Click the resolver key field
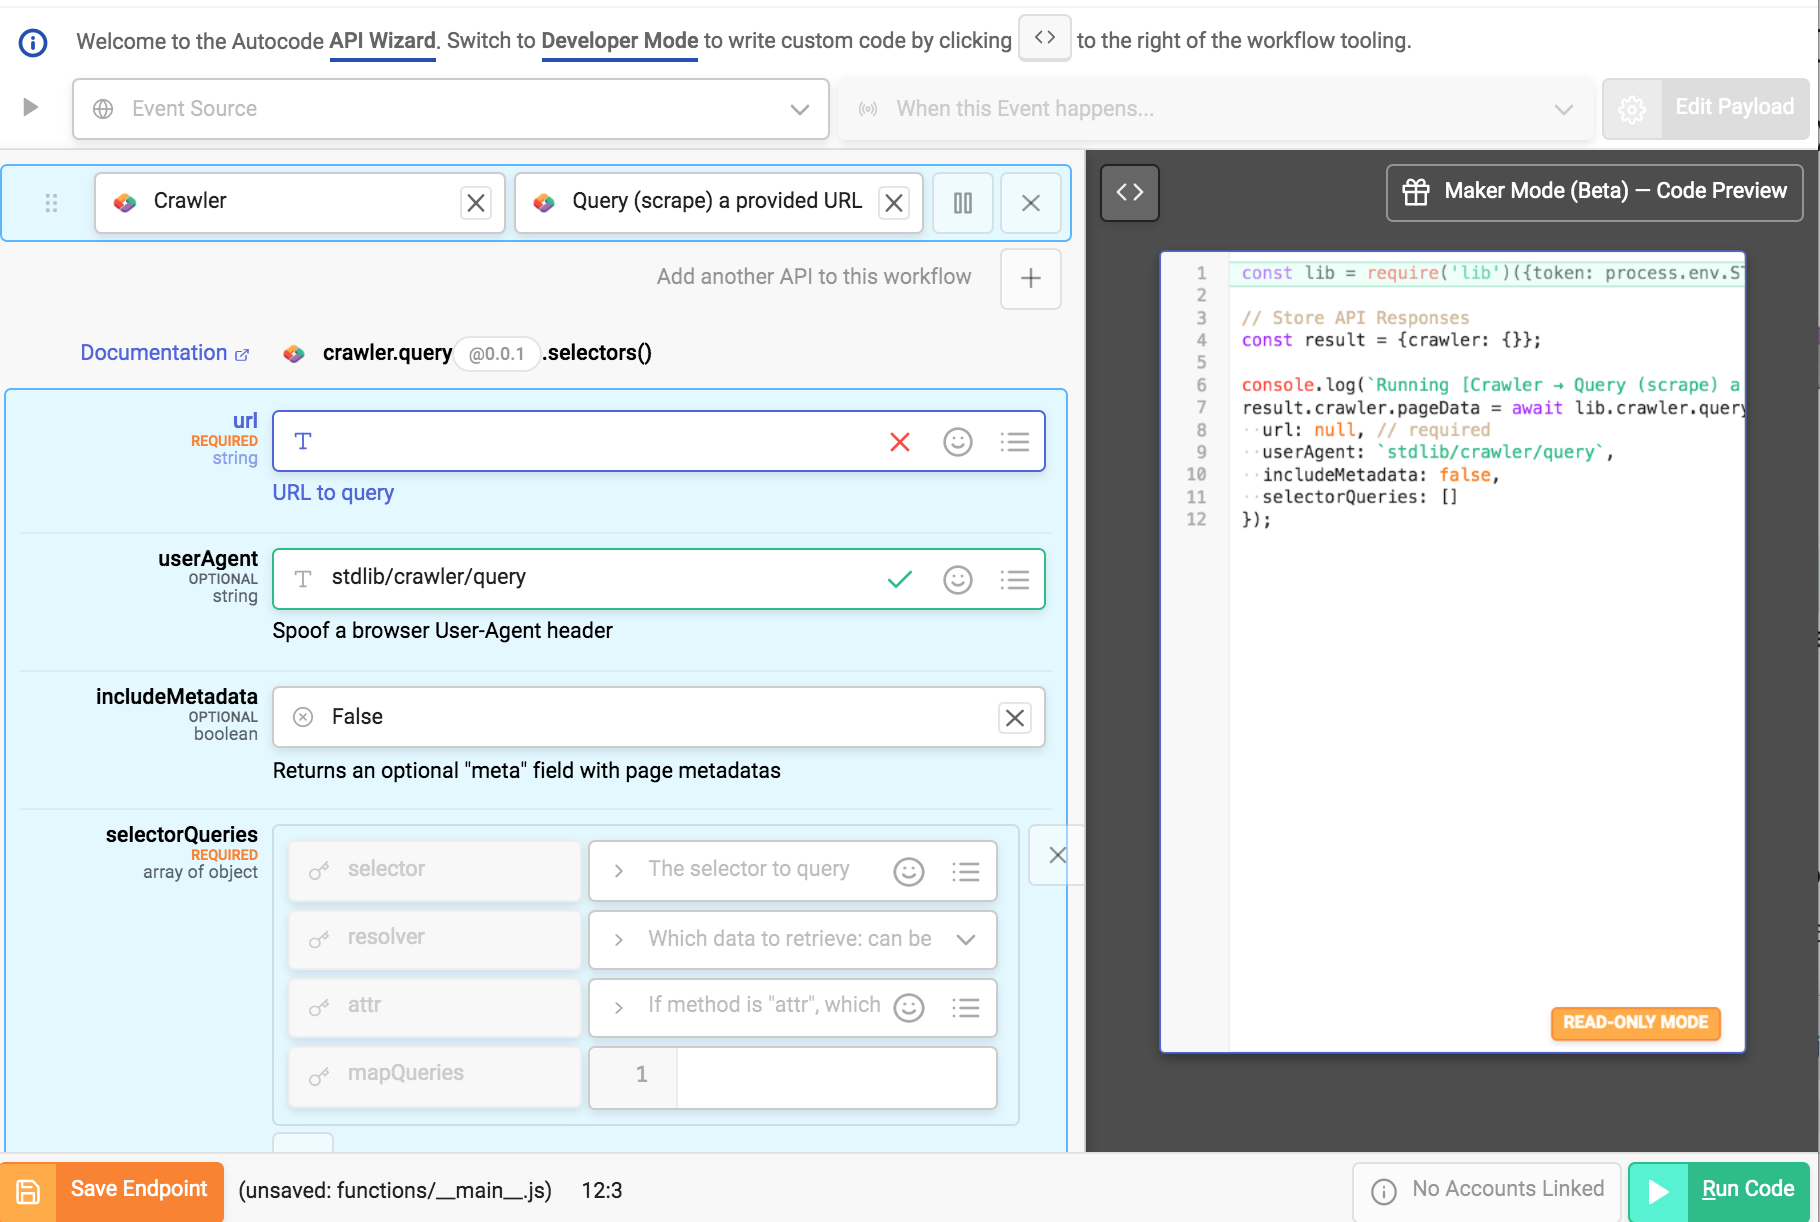This screenshot has width=1820, height=1222. click(x=435, y=938)
